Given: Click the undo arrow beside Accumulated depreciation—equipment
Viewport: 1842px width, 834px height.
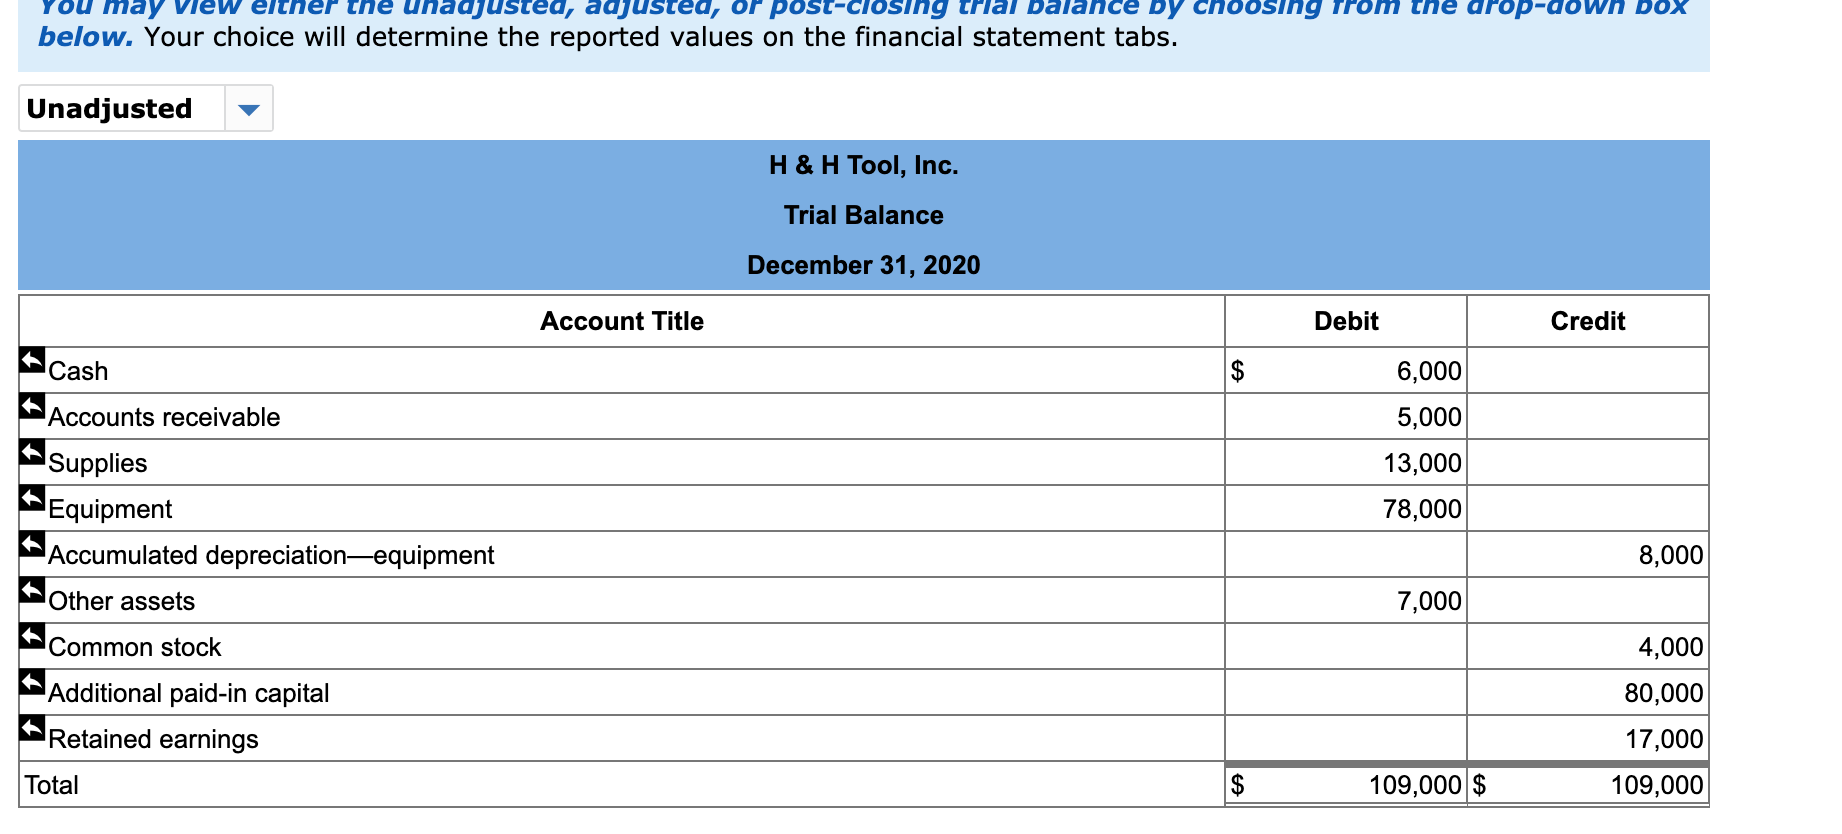Looking at the screenshot, I should [31, 543].
